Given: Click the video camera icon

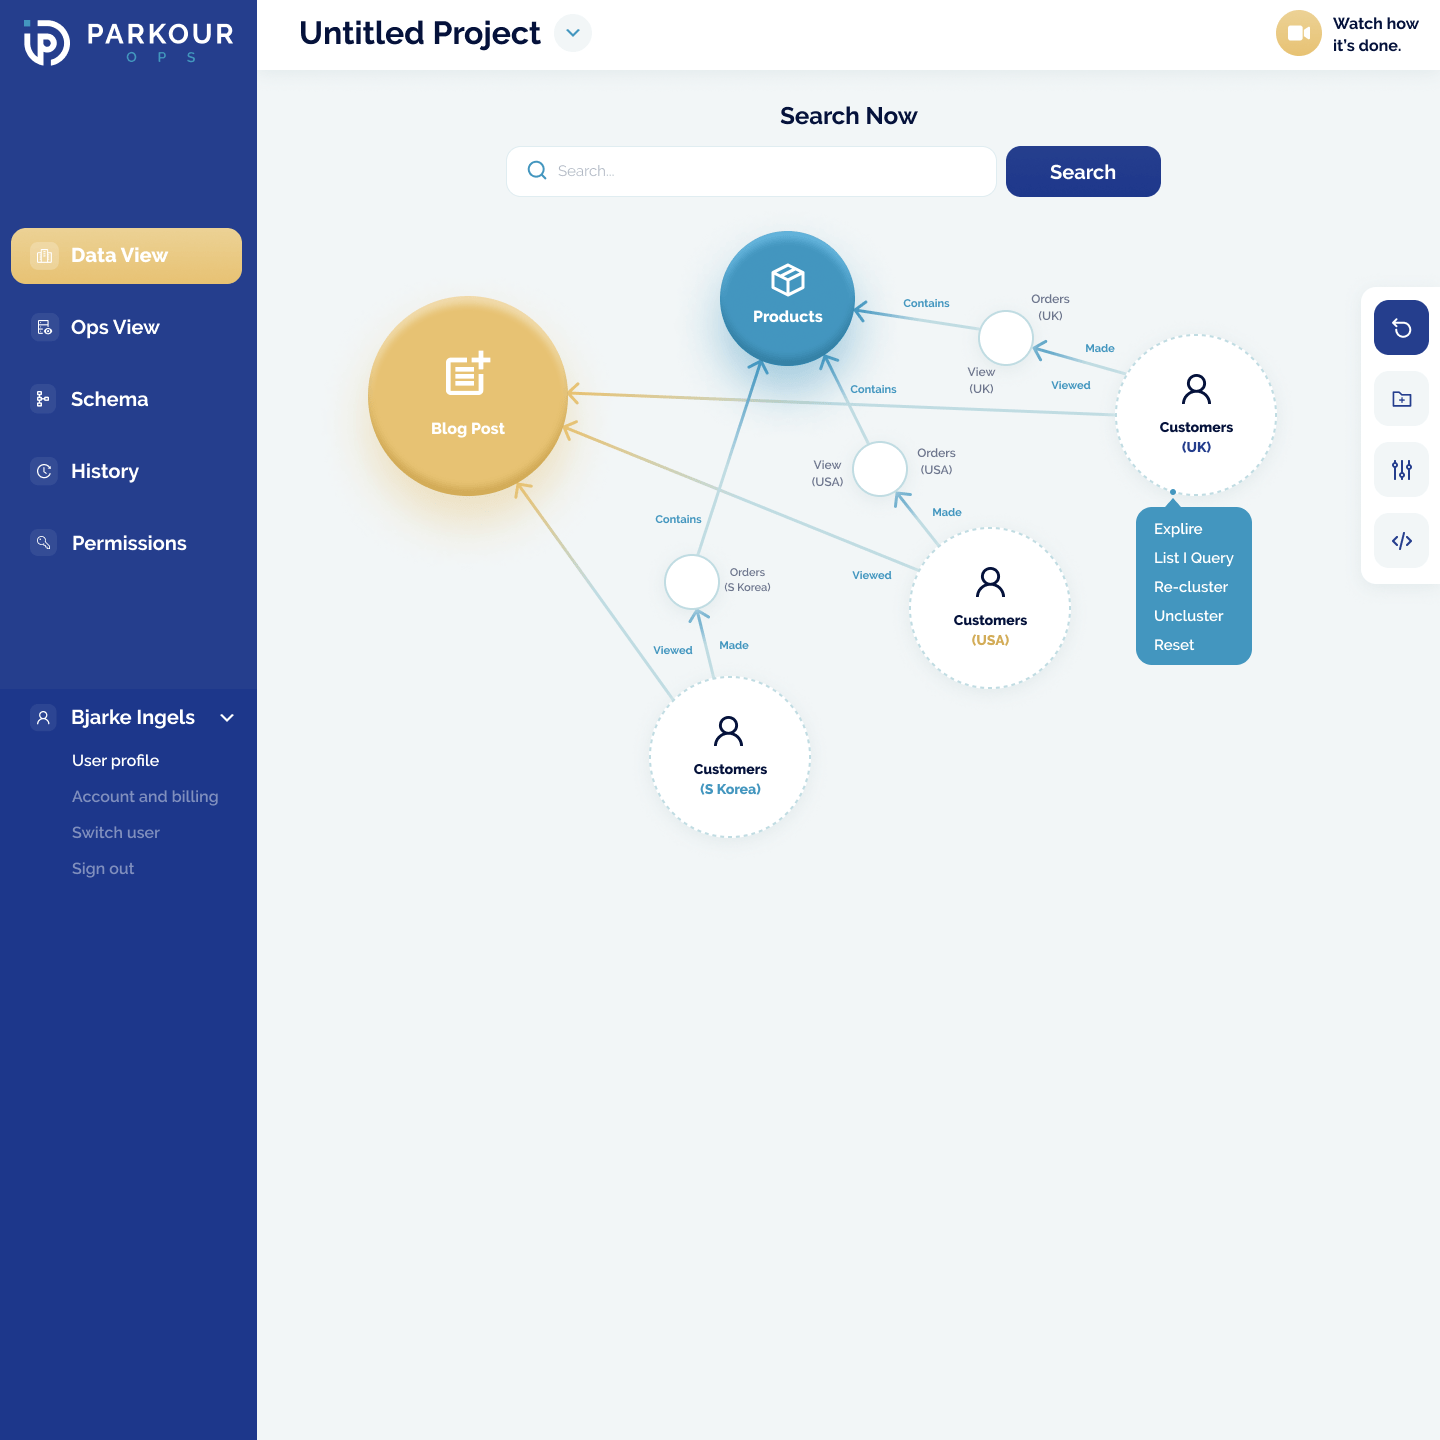Looking at the screenshot, I should click(x=1298, y=33).
